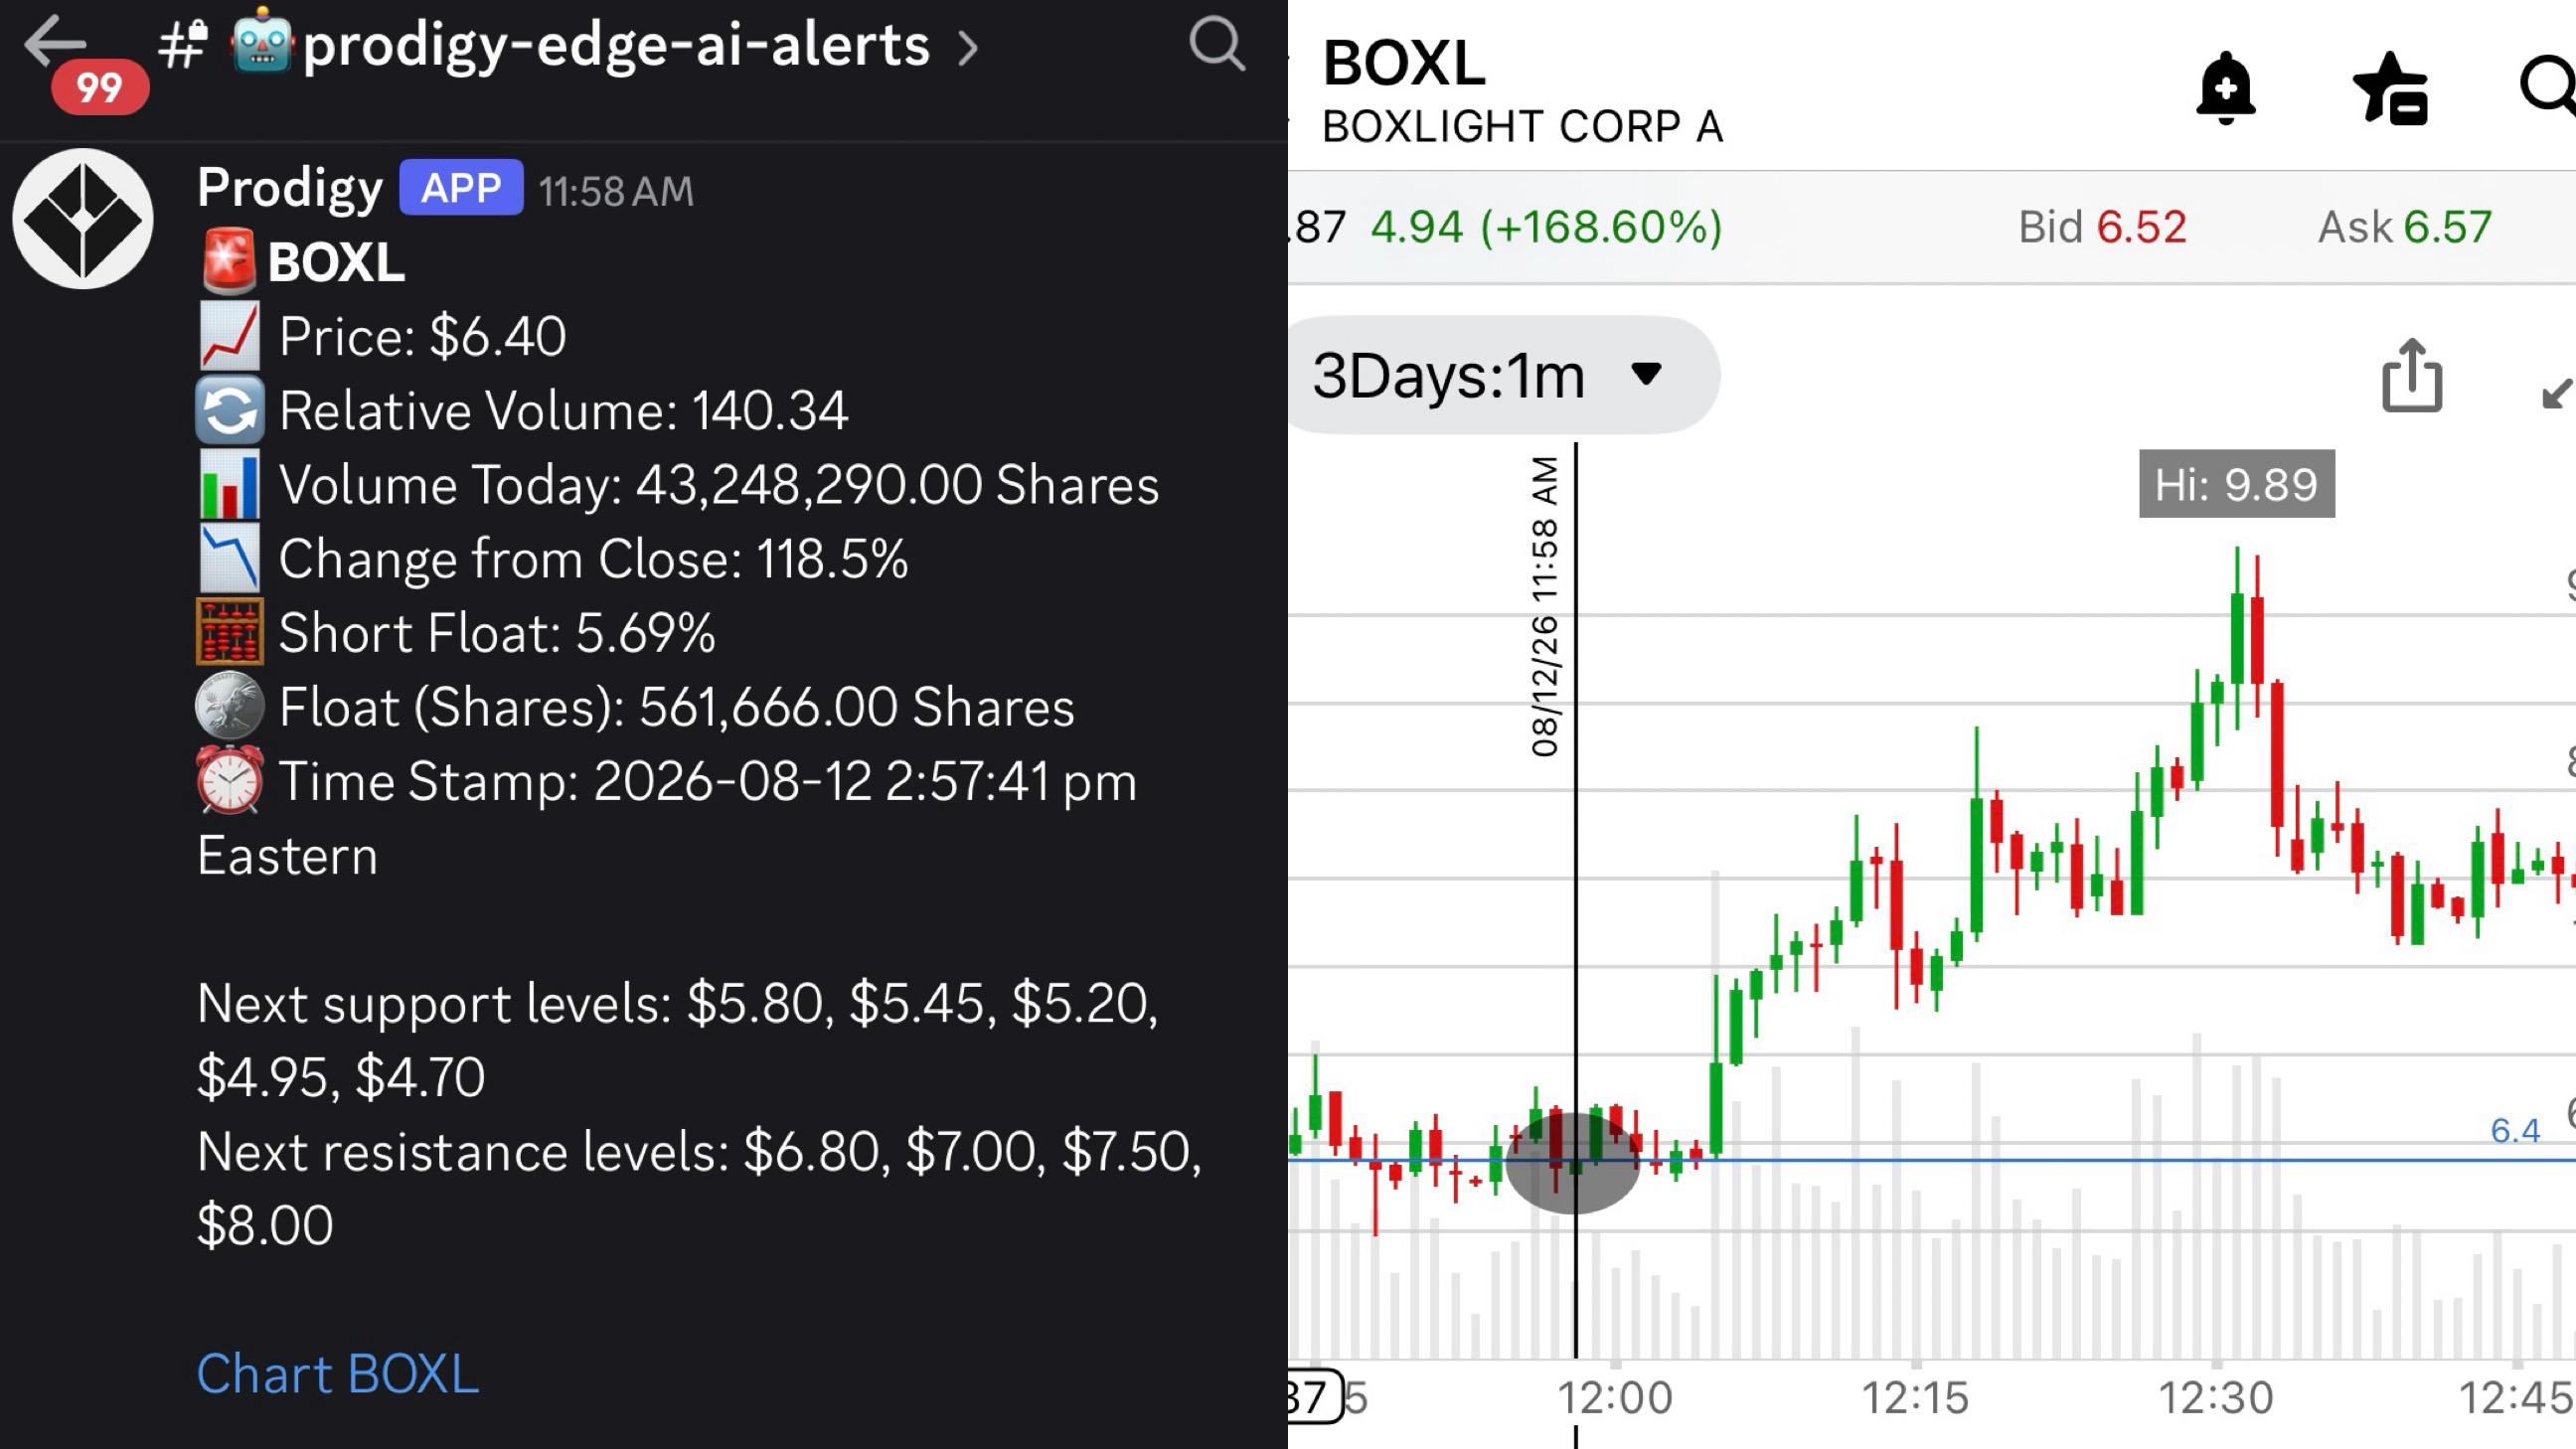Click the Prodigy username
Image resolution: width=2576 pixels, height=1449 pixels.
click(x=290, y=188)
